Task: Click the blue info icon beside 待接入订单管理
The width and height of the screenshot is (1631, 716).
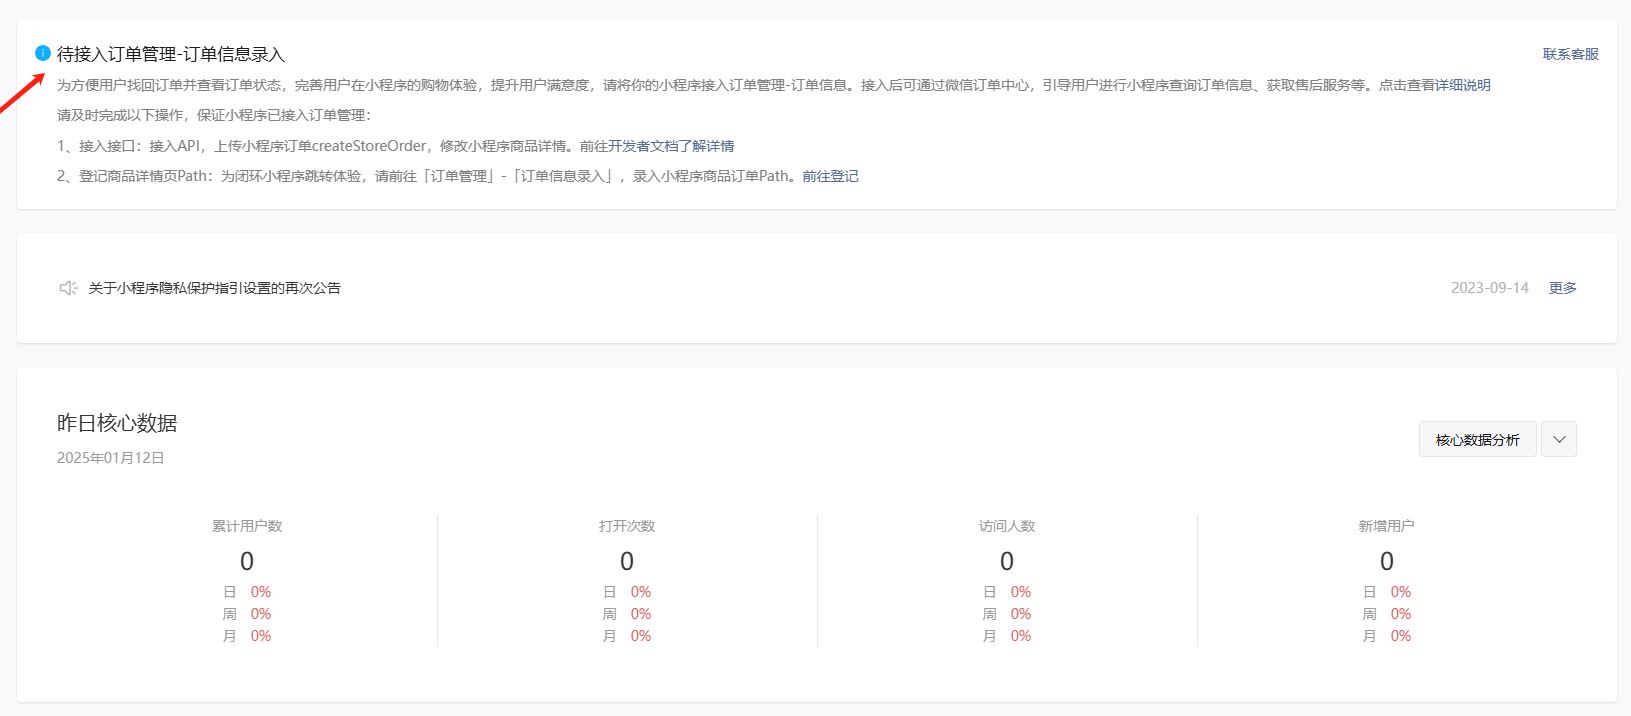Action: [43, 53]
